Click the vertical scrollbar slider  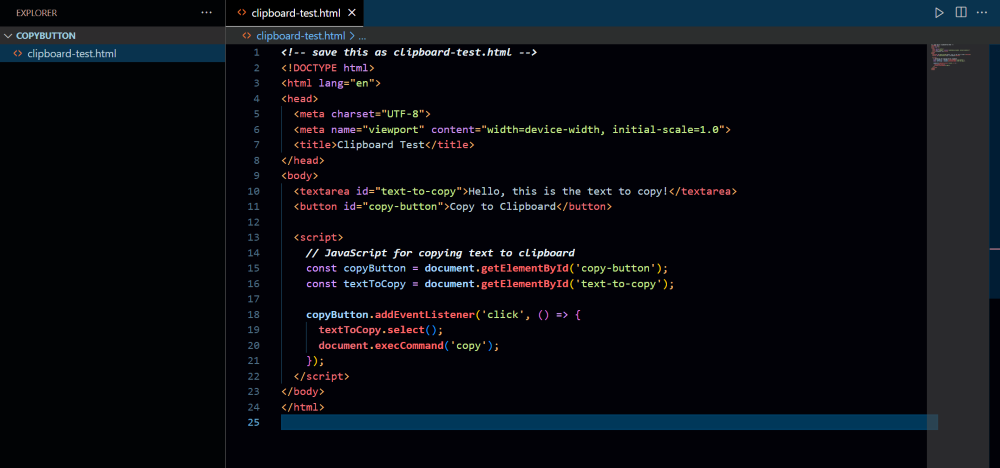[995, 171]
